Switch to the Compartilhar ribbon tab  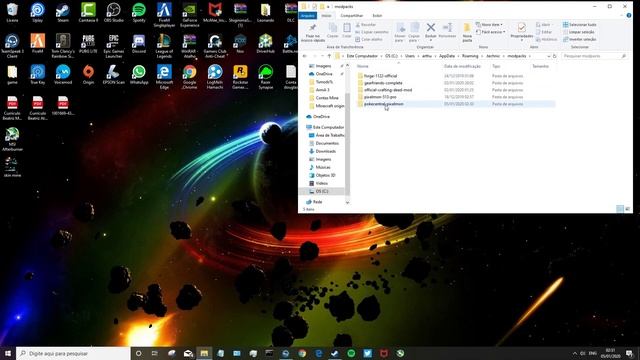tap(352, 16)
